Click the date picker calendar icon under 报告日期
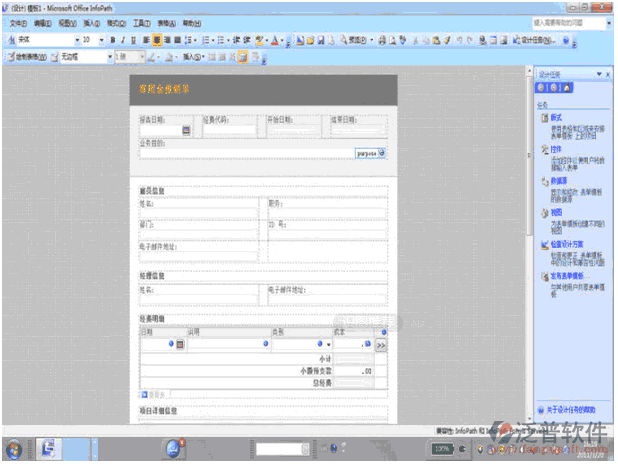The width and height of the screenshot is (618, 465). [x=186, y=130]
